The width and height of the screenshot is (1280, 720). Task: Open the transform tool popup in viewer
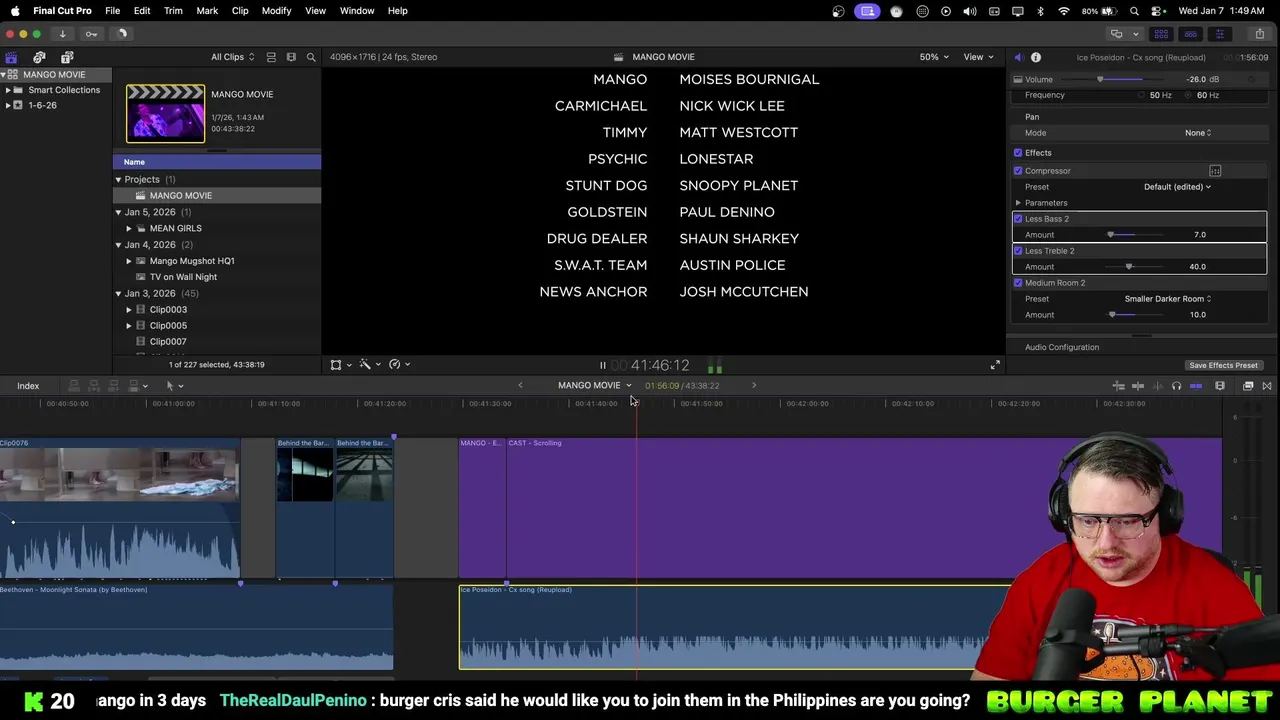click(x=341, y=365)
